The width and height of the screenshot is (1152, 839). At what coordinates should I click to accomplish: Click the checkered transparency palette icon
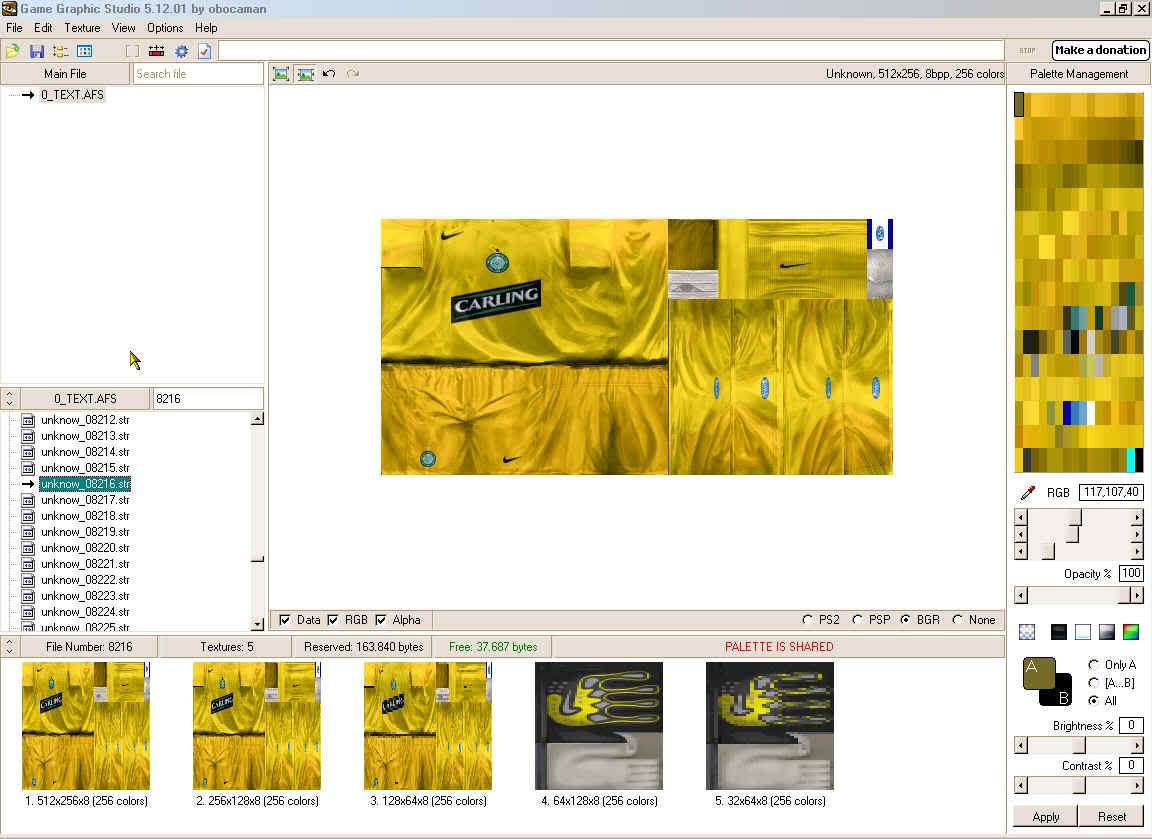coord(1027,632)
